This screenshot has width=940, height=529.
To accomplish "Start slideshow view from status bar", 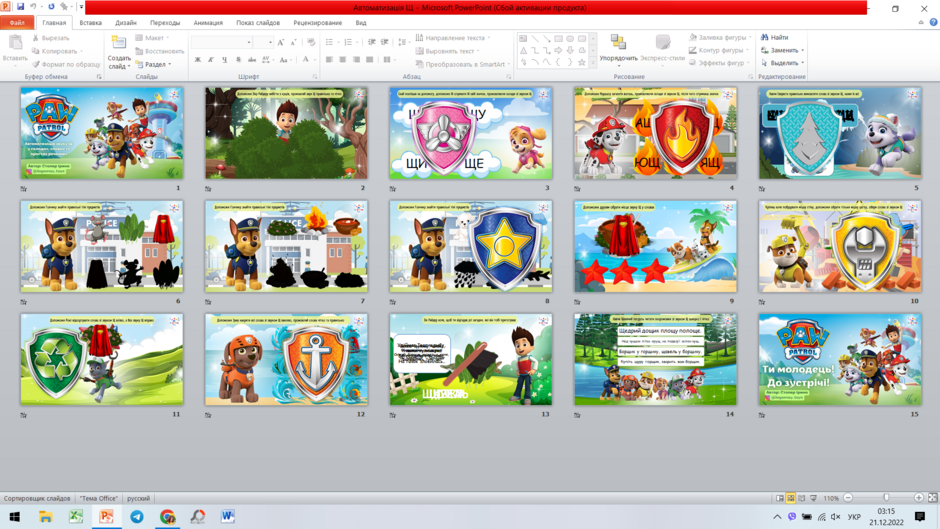I will (x=814, y=498).
